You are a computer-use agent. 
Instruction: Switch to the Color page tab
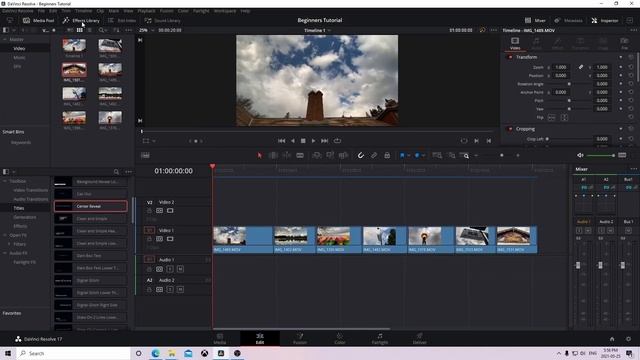pyautogui.click(x=340, y=338)
